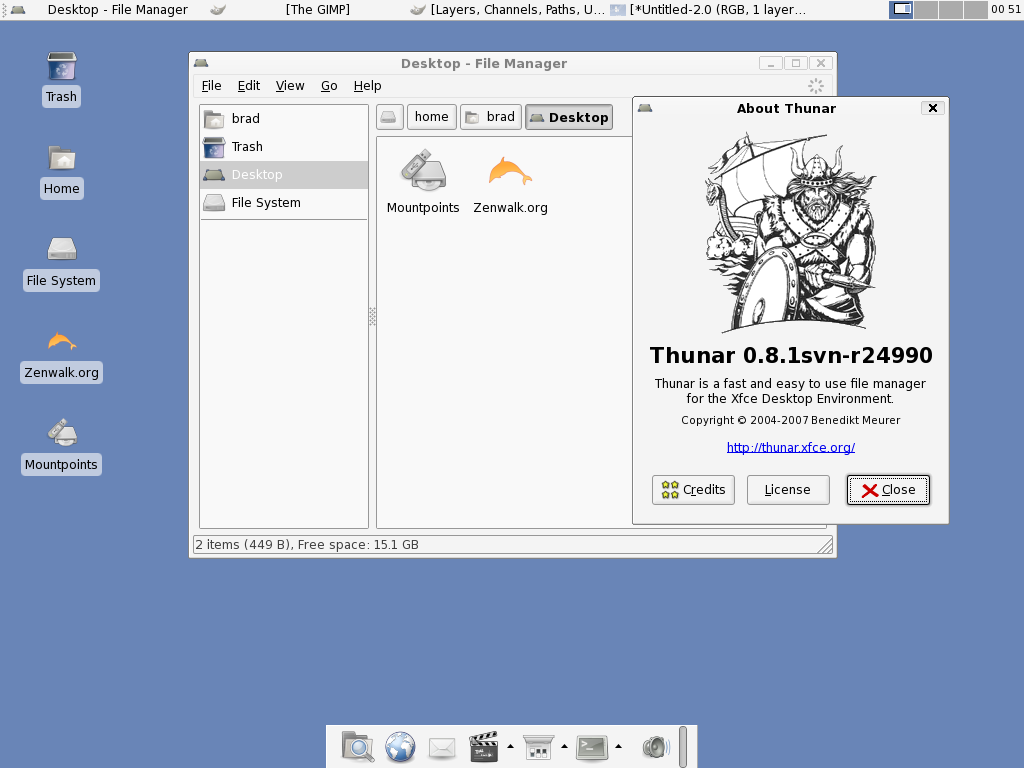
Task: Navigate to brad in path bar
Action: point(491,118)
